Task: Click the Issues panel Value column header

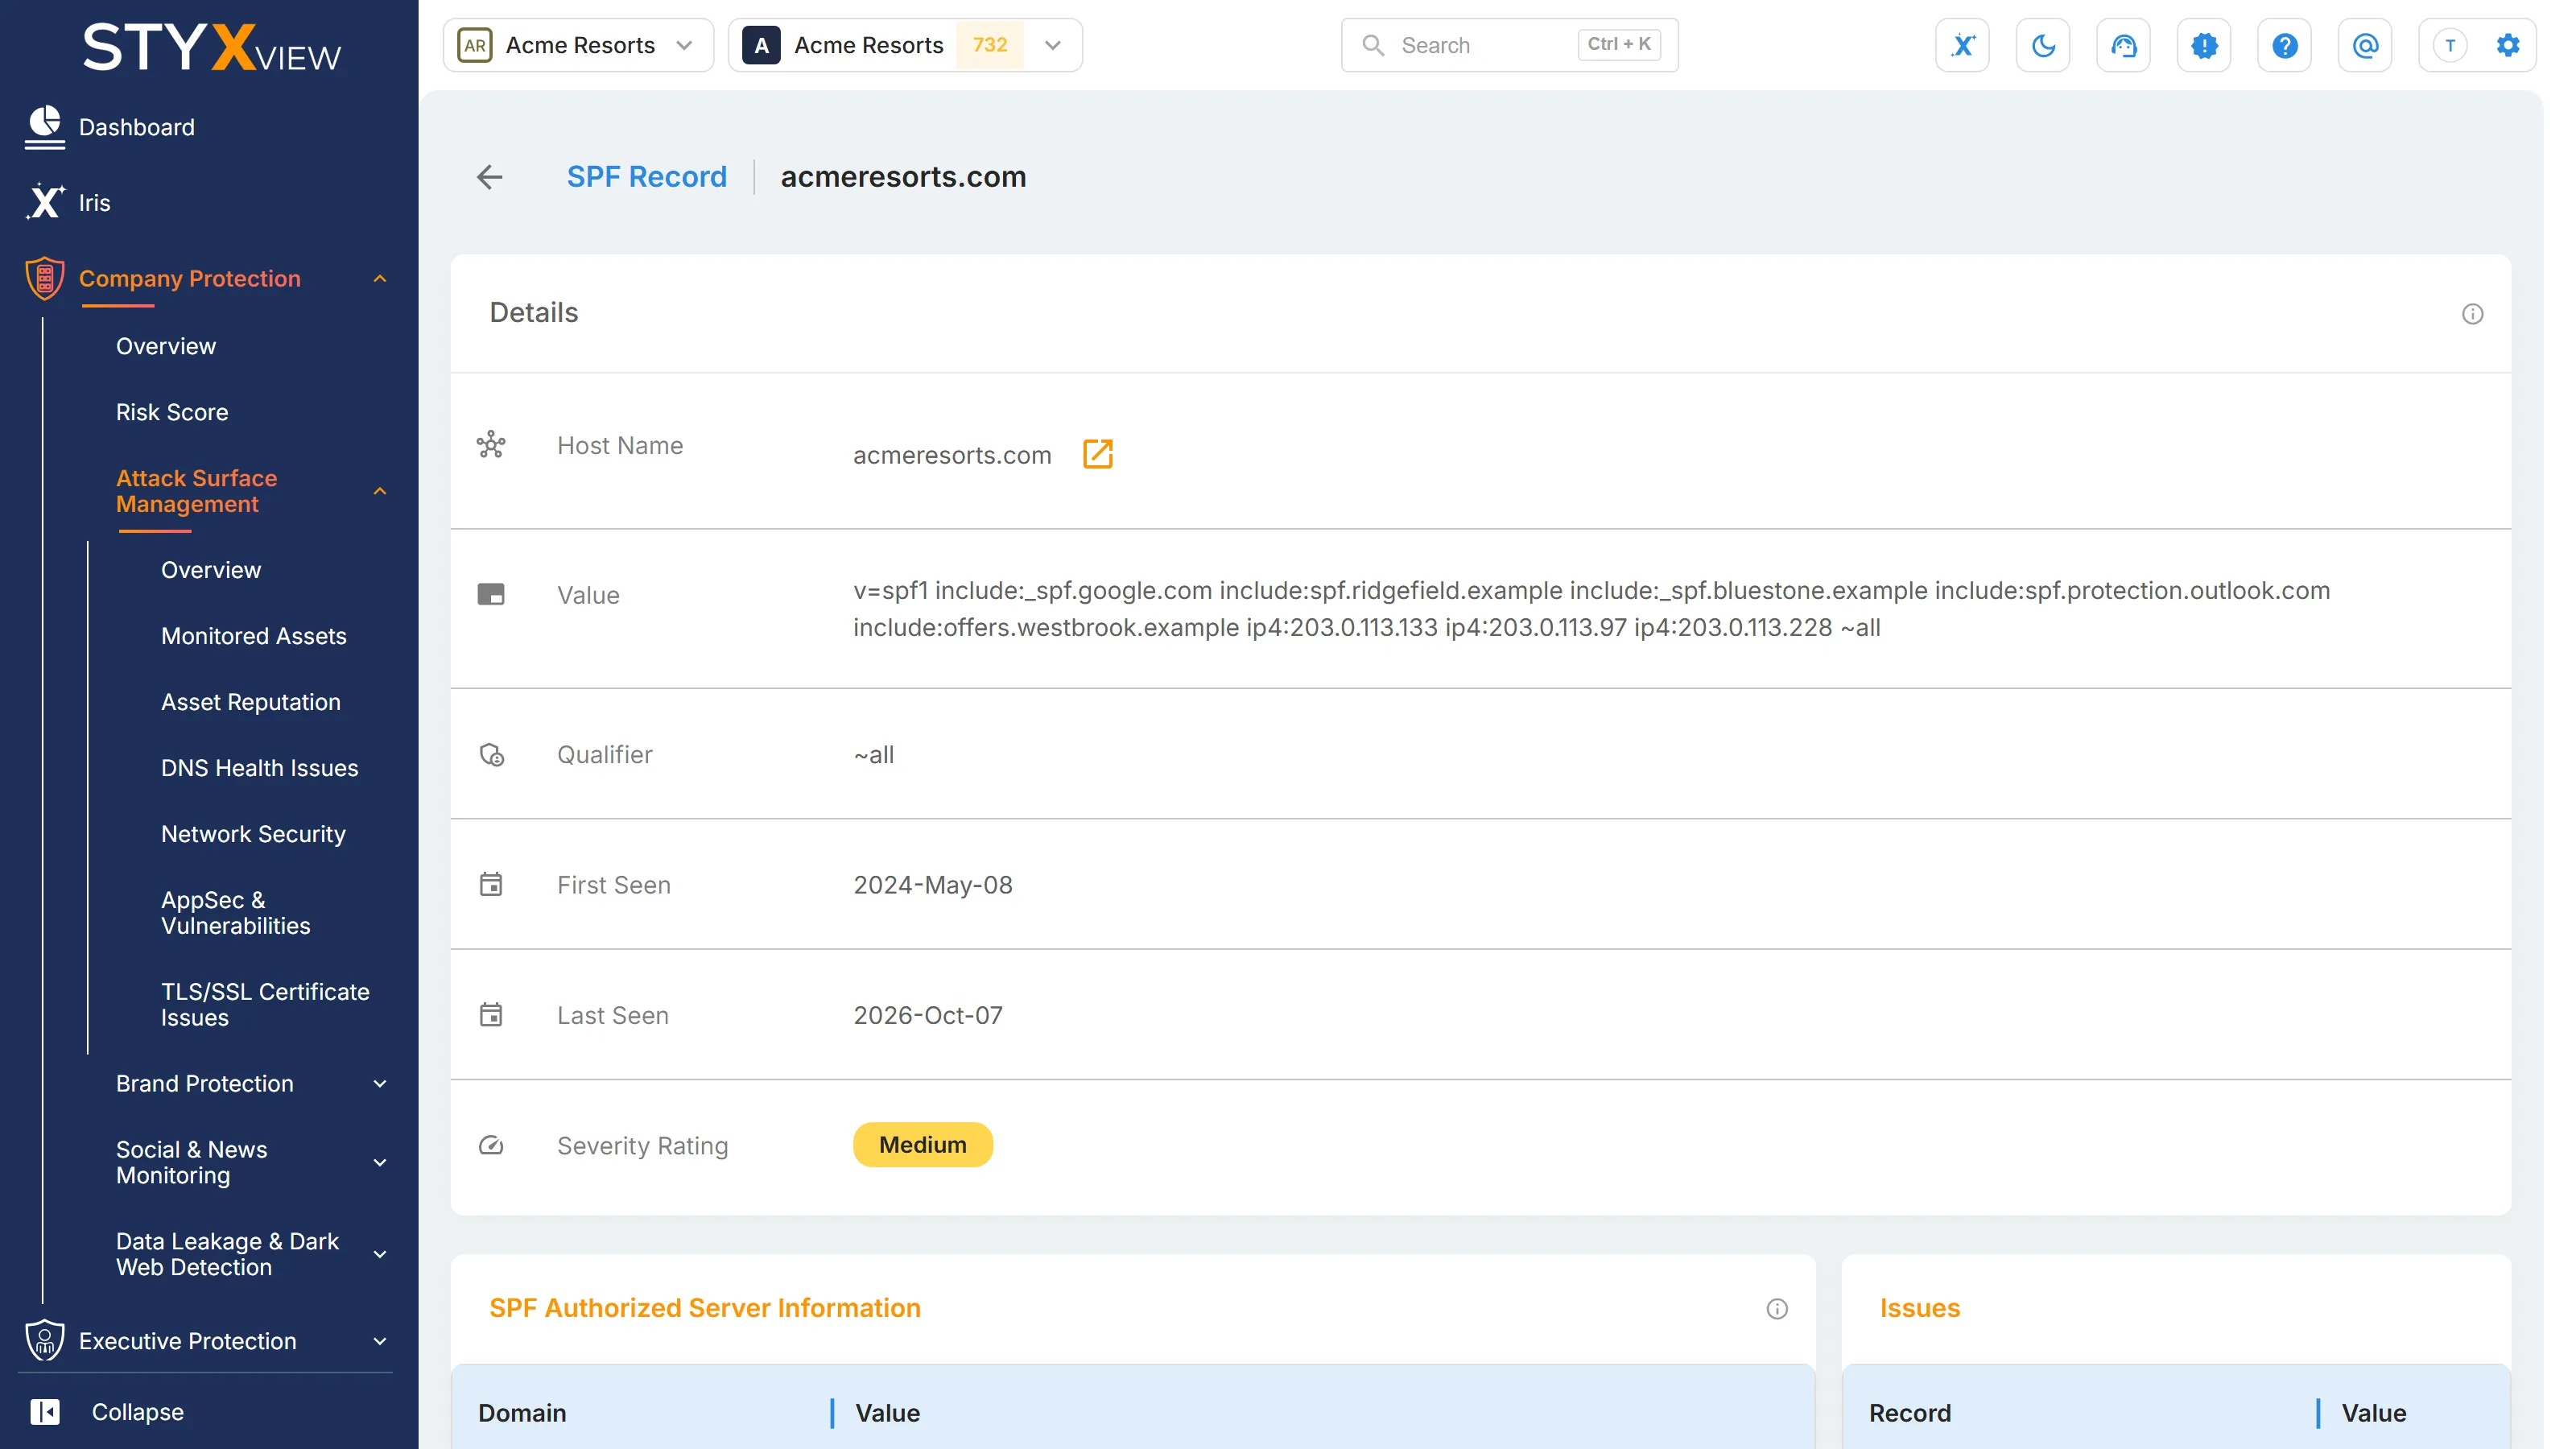Action: tap(2373, 1413)
